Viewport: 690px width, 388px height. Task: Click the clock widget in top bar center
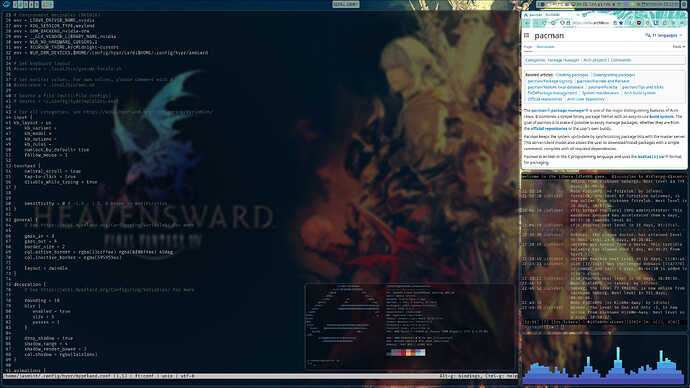pyautogui.click(x=346, y=4)
